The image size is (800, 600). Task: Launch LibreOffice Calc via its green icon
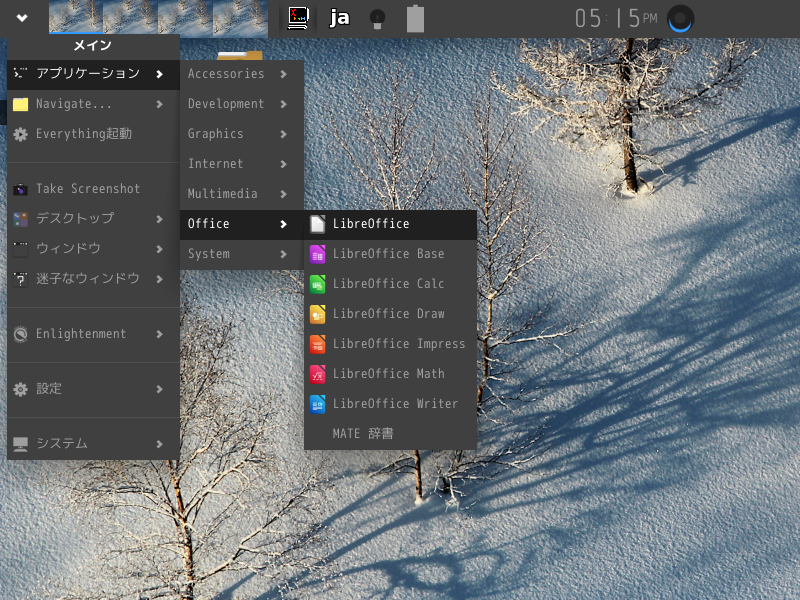click(317, 284)
